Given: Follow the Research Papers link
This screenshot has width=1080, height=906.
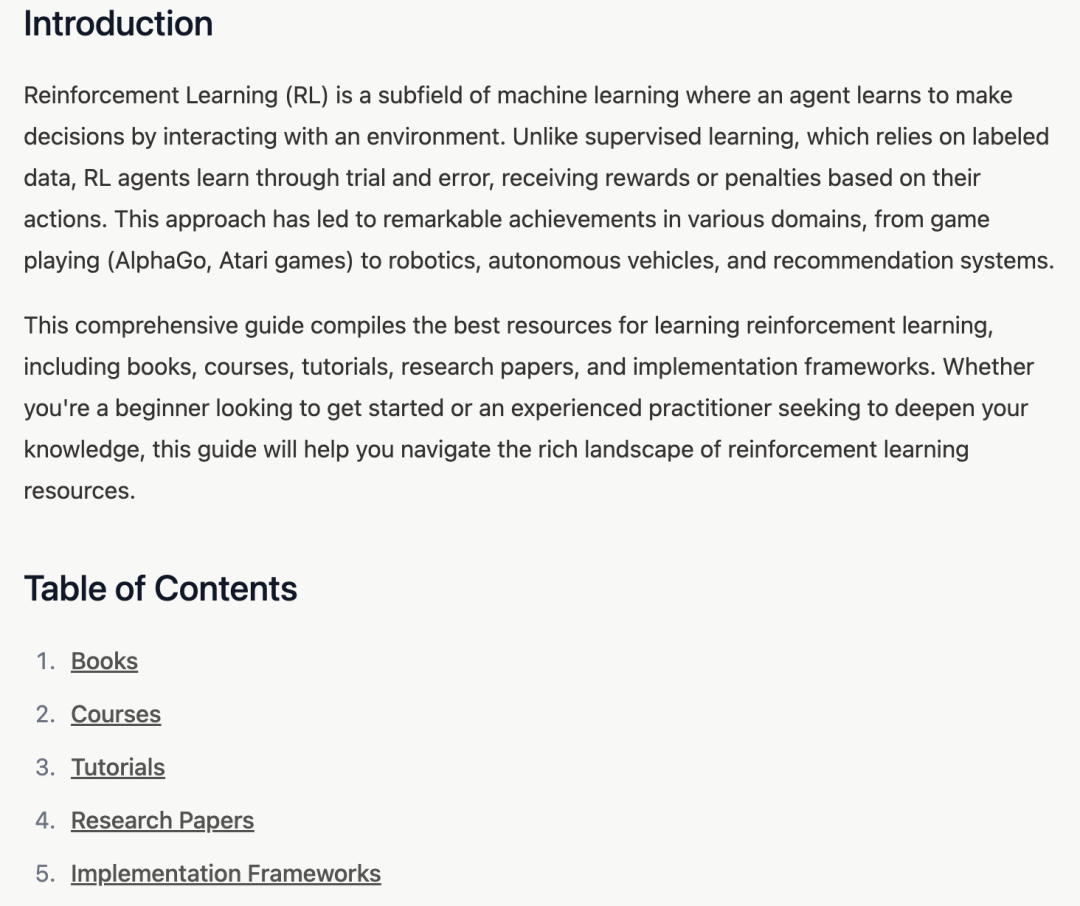Looking at the screenshot, I should [162, 820].
